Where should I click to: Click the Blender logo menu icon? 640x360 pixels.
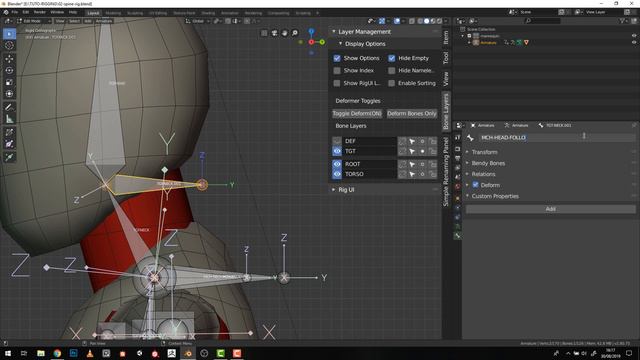6,12
